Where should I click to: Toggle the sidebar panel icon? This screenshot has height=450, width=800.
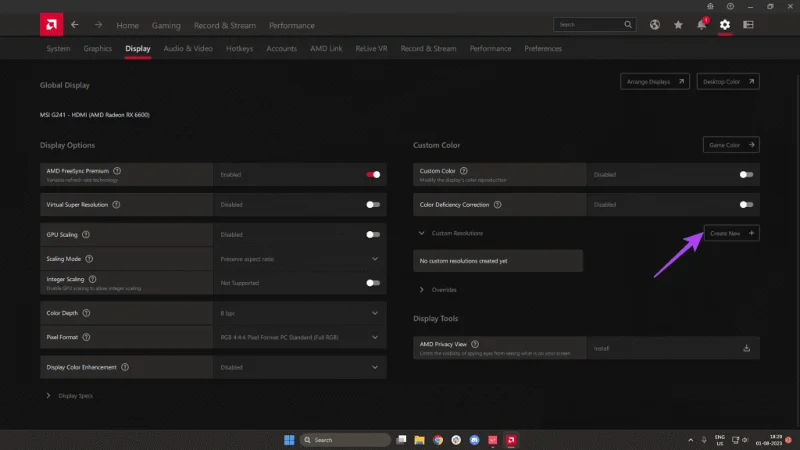(x=748, y=24)
